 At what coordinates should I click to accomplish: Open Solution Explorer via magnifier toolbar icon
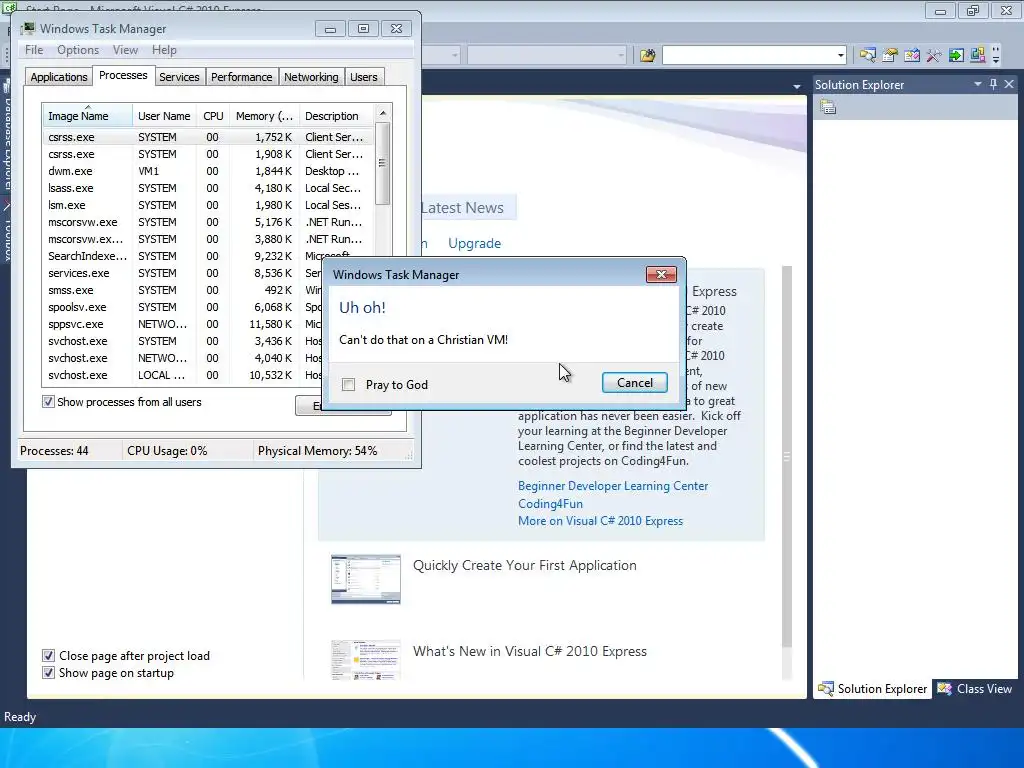click(867, 56)
